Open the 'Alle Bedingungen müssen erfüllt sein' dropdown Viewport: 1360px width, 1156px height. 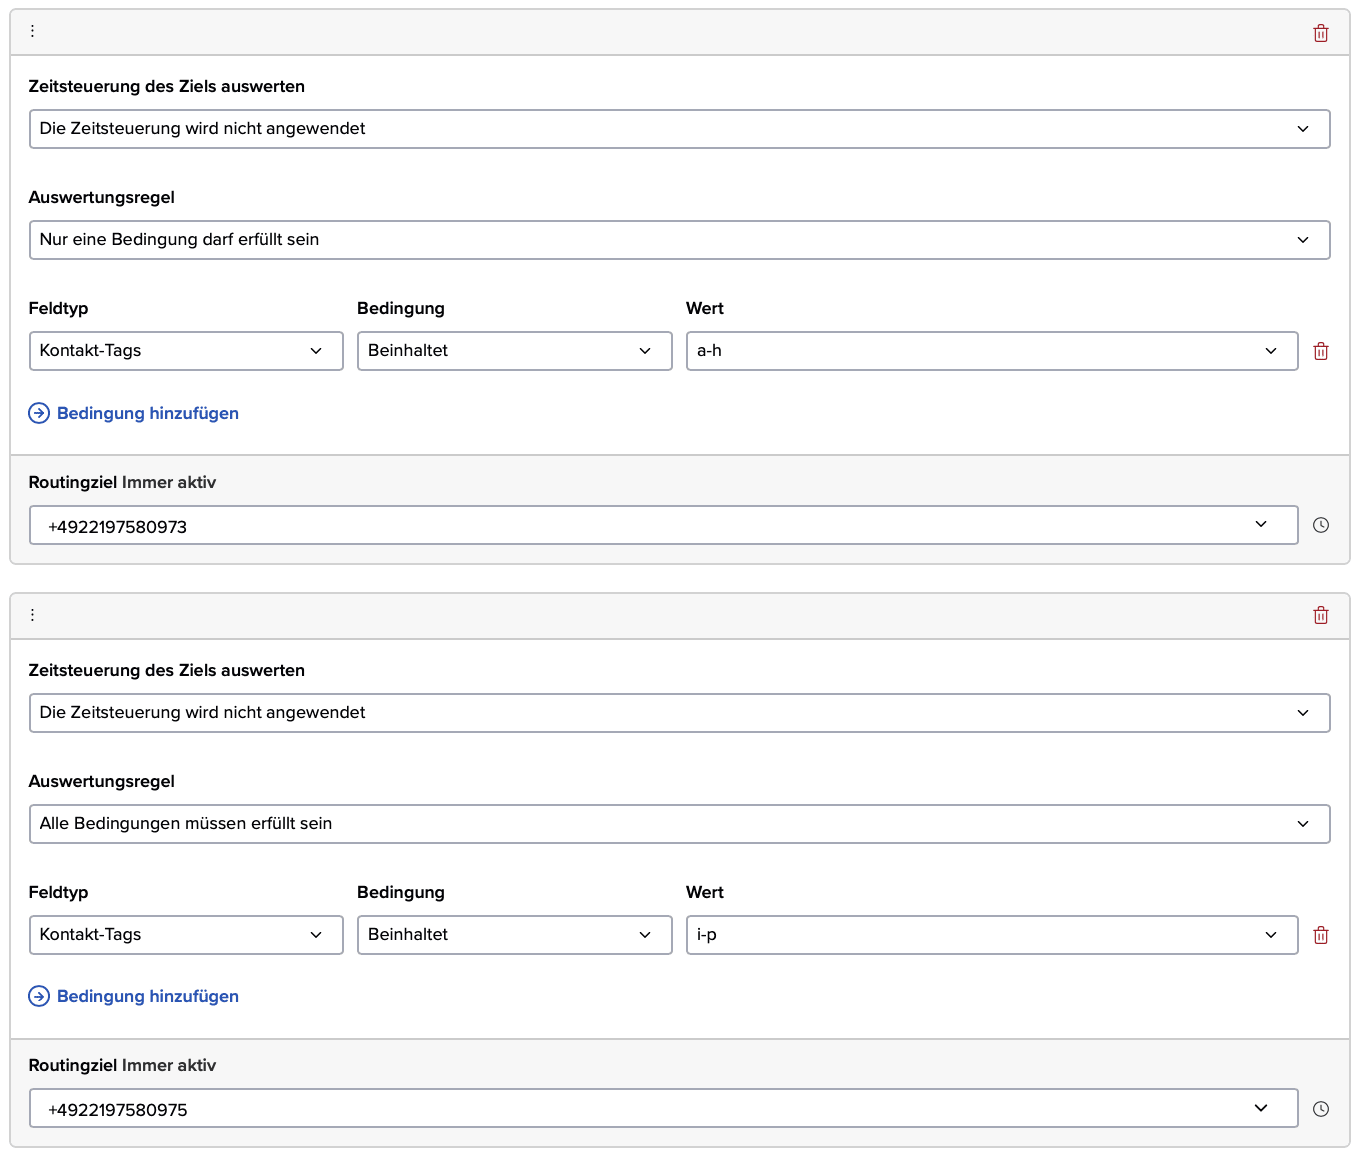tap(679, 824)
